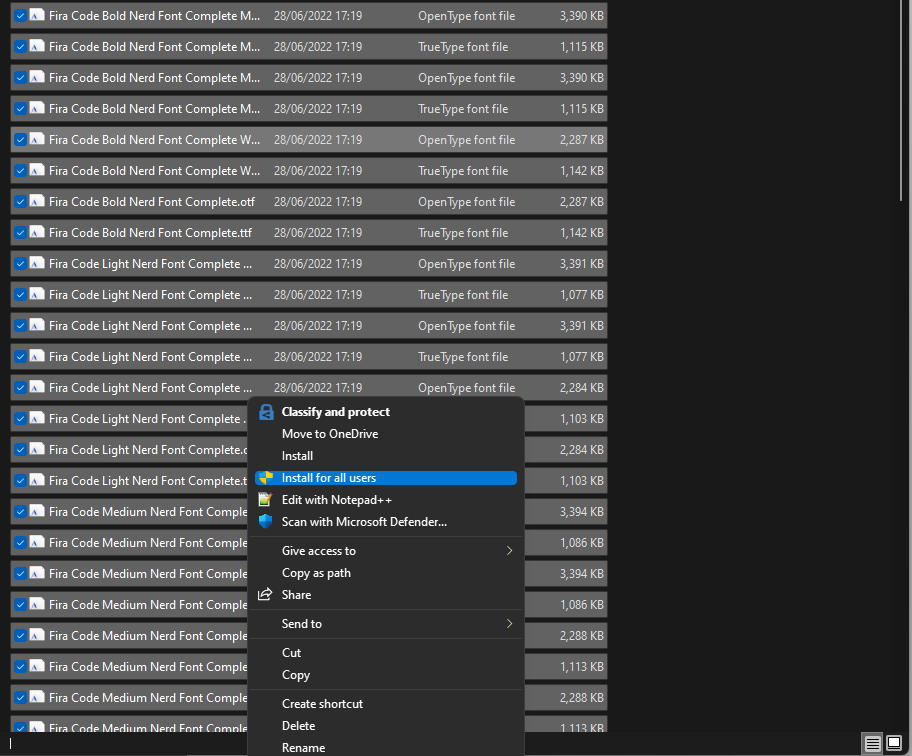The image size is (912, 756).
Task: Click the Notepad++ icon in the context menu
Action: tap(265, 500)
